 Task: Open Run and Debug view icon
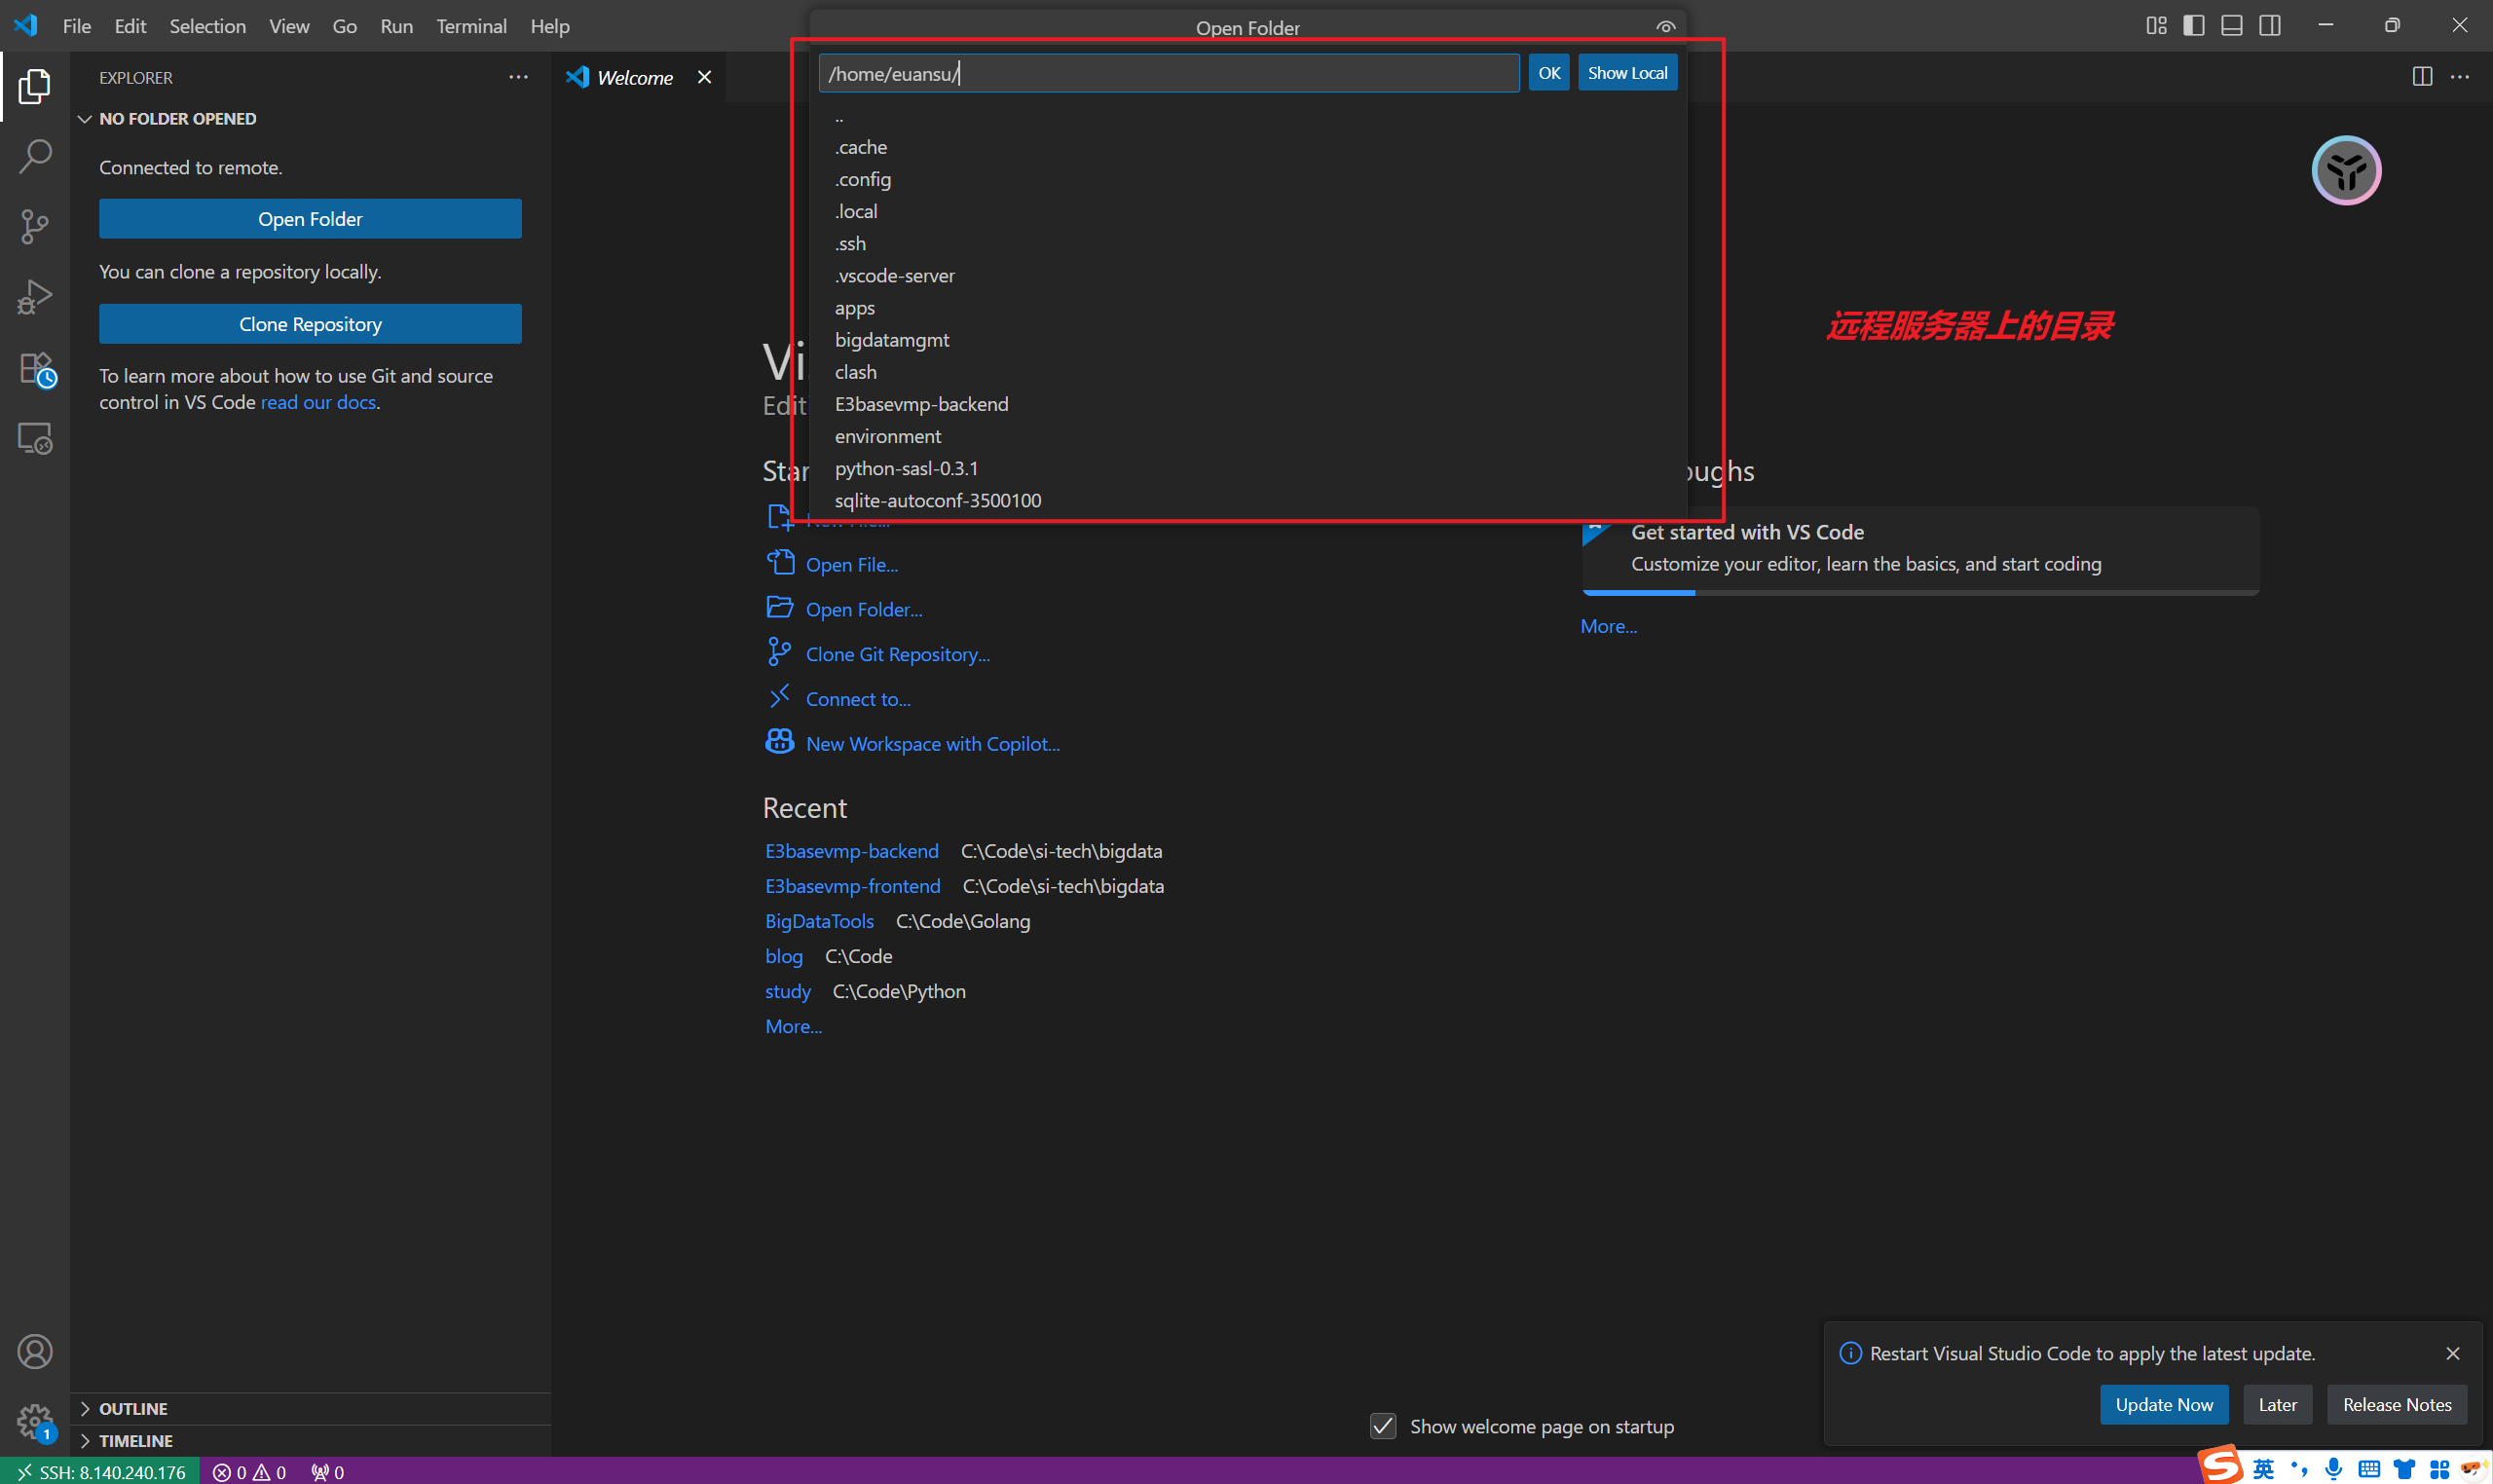point(35,297)
